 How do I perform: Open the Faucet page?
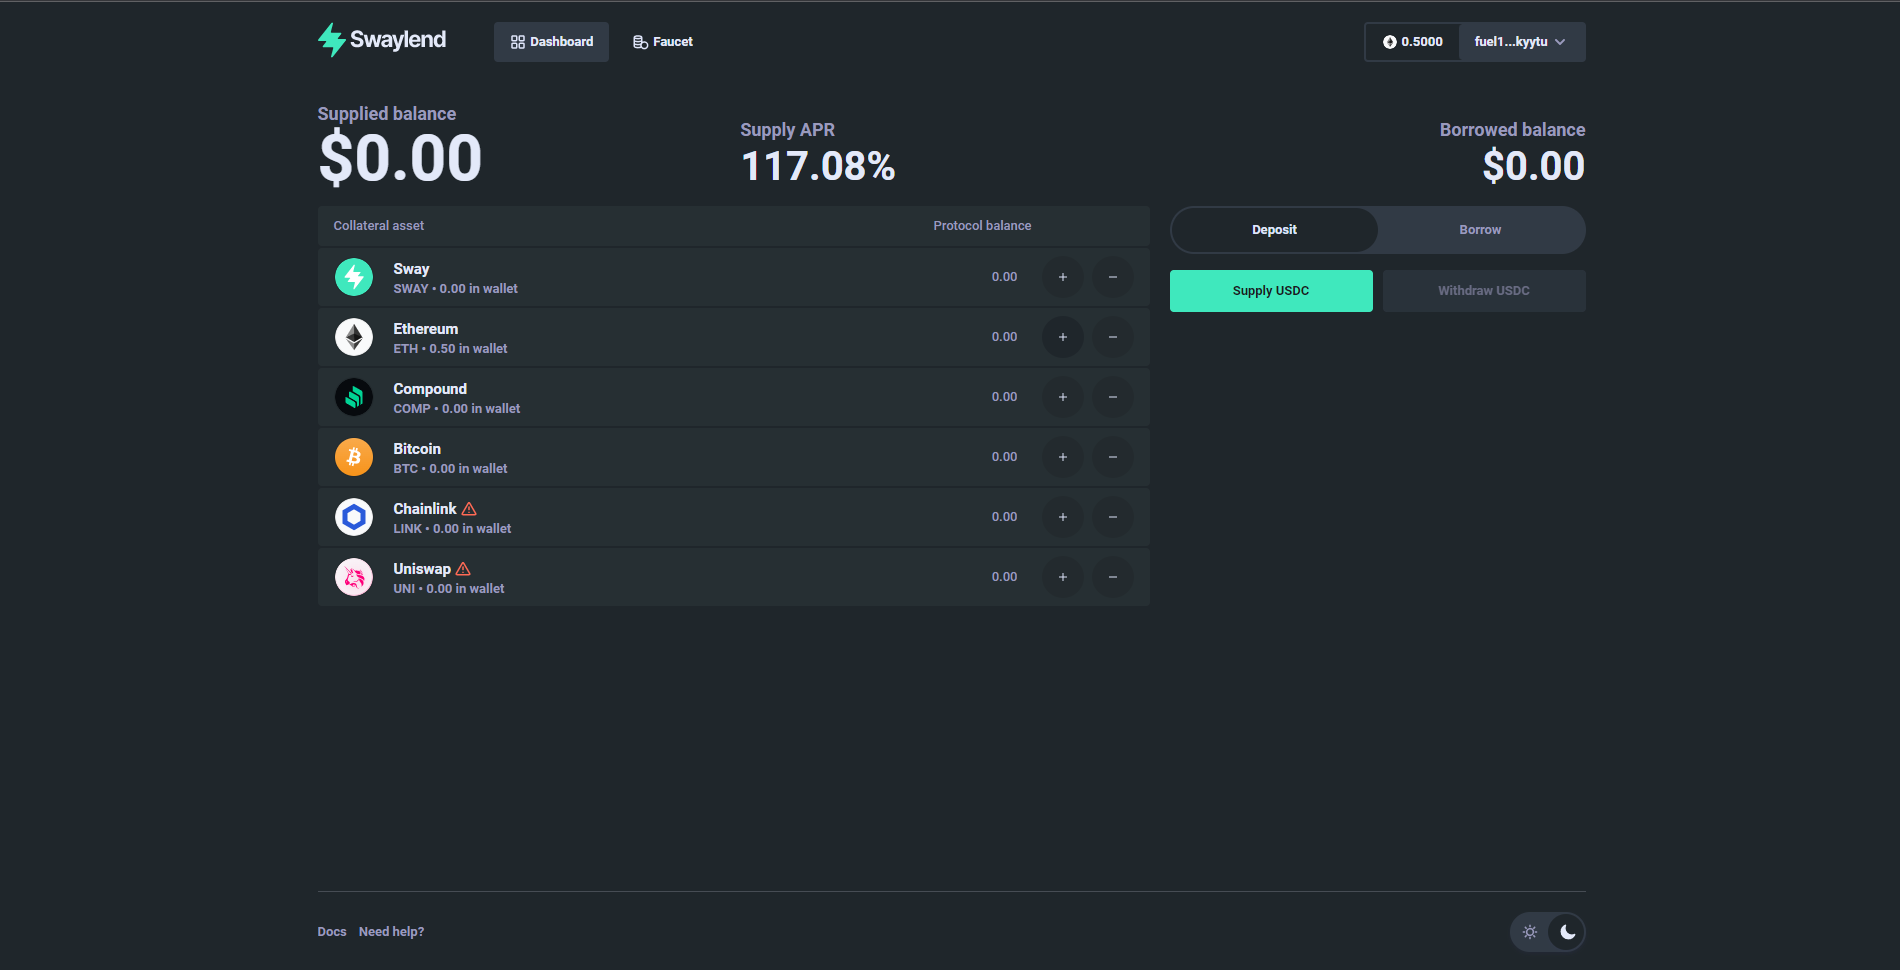click(x=663, y=42)
